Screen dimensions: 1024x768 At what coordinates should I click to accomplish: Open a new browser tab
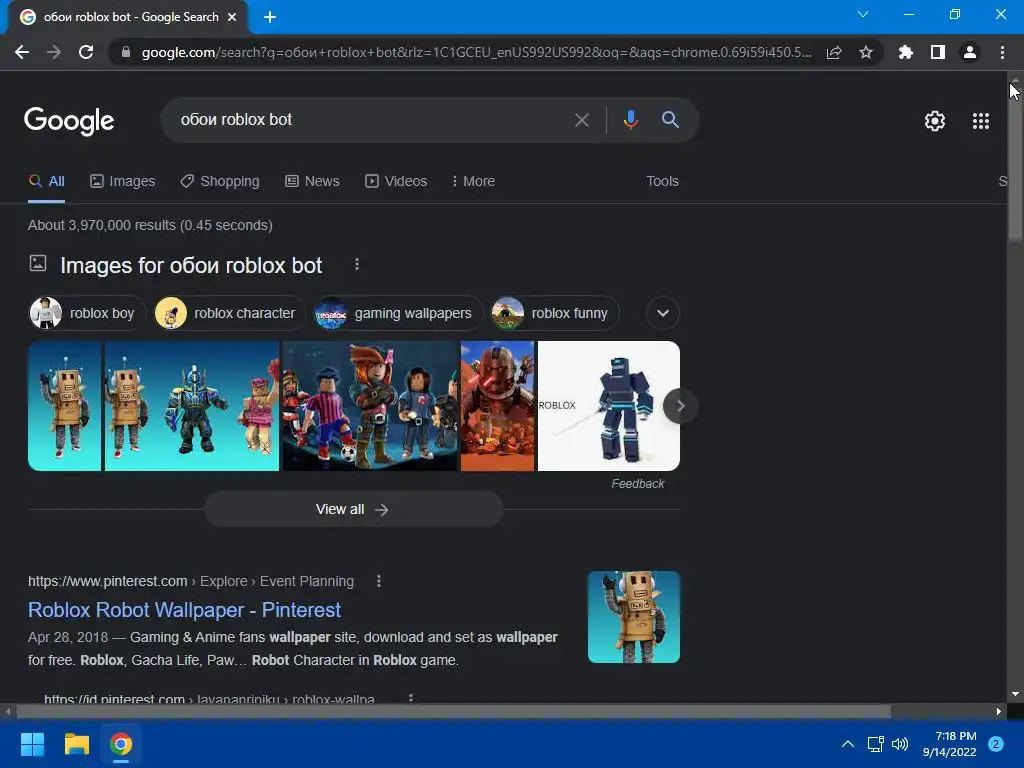coord(270,17)
